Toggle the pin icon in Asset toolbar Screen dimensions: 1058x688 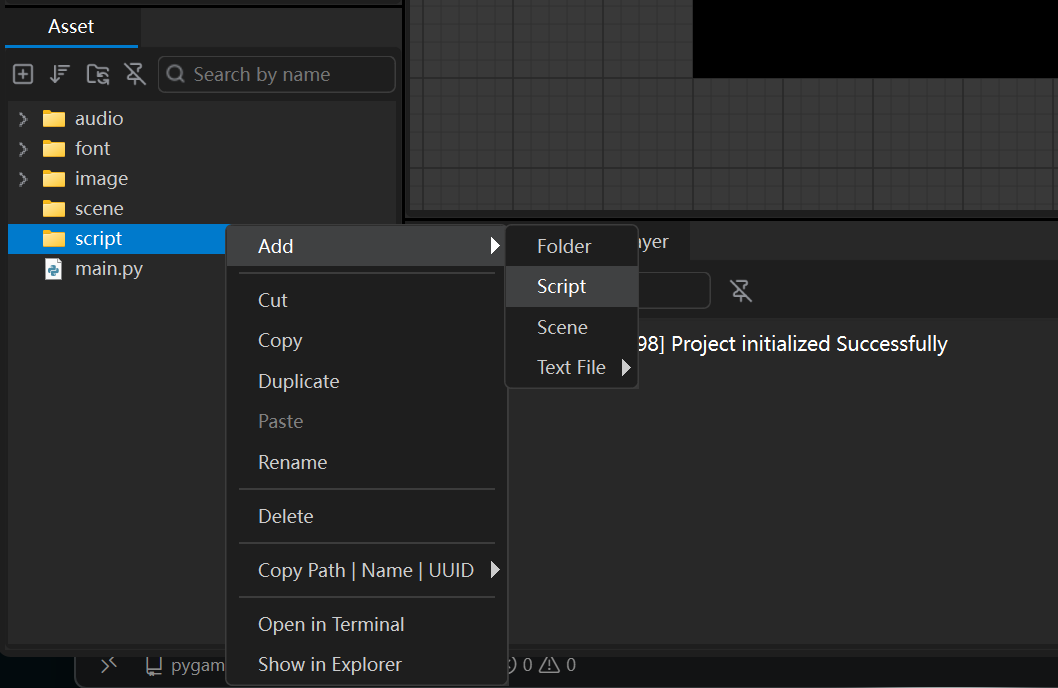(135, 74)
